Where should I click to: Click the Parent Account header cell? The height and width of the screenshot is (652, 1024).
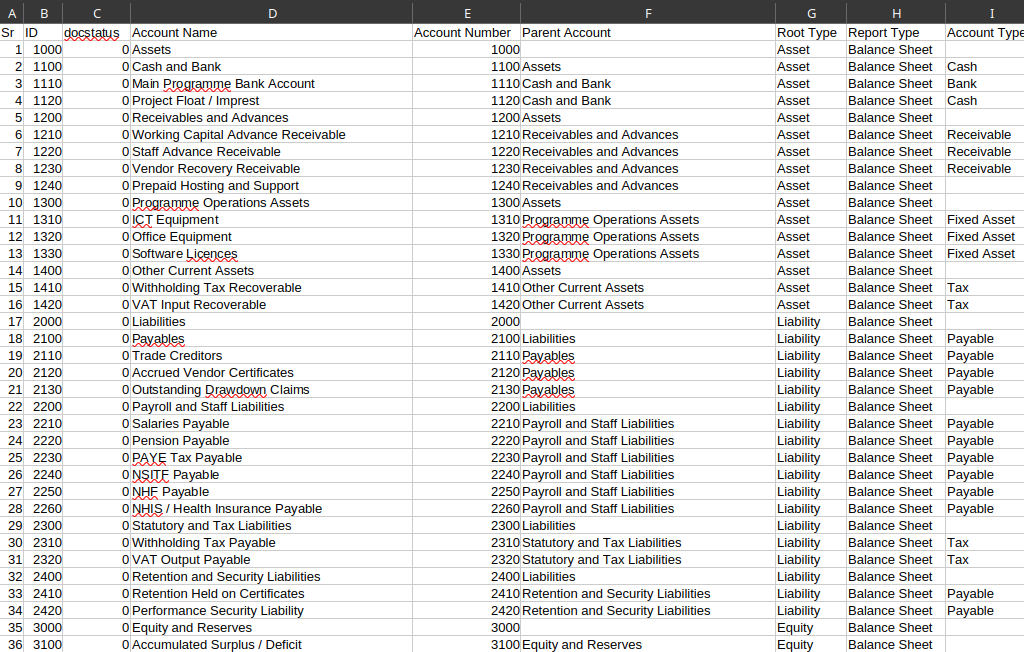[x=648, y=33]
